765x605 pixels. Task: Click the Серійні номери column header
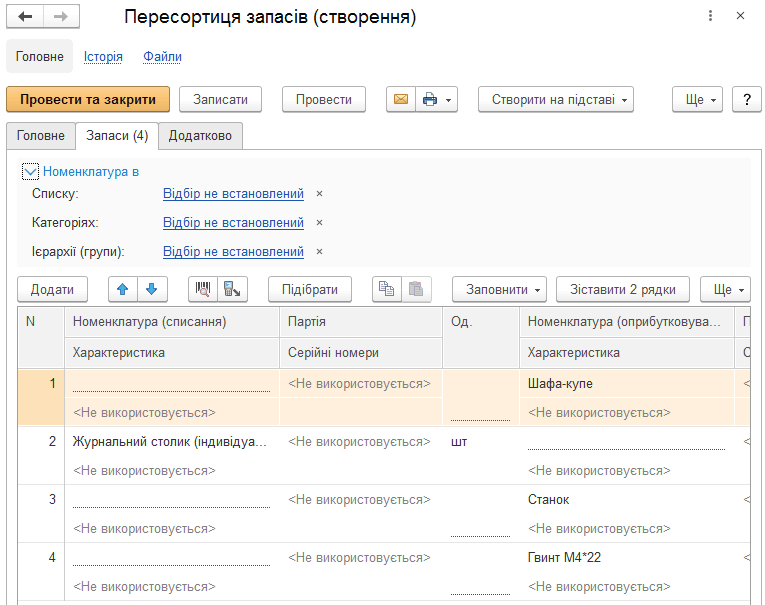pyautogui.click(x=361, y=352)
